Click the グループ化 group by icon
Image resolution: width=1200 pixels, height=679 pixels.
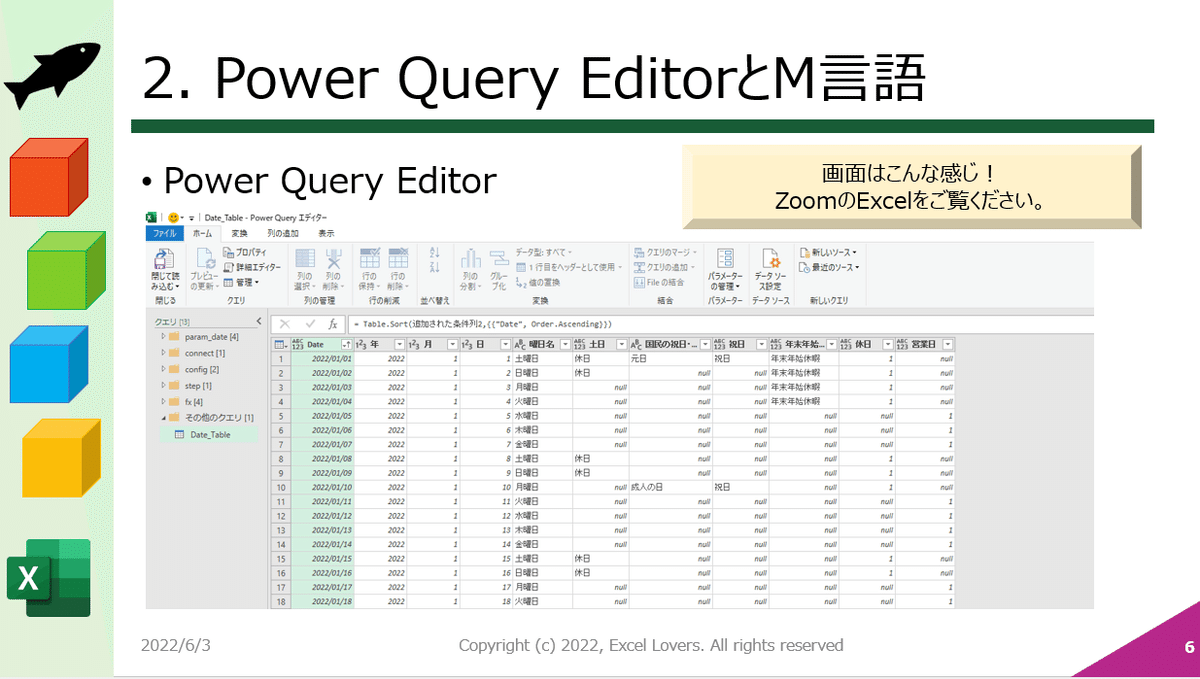pos(499,259)
